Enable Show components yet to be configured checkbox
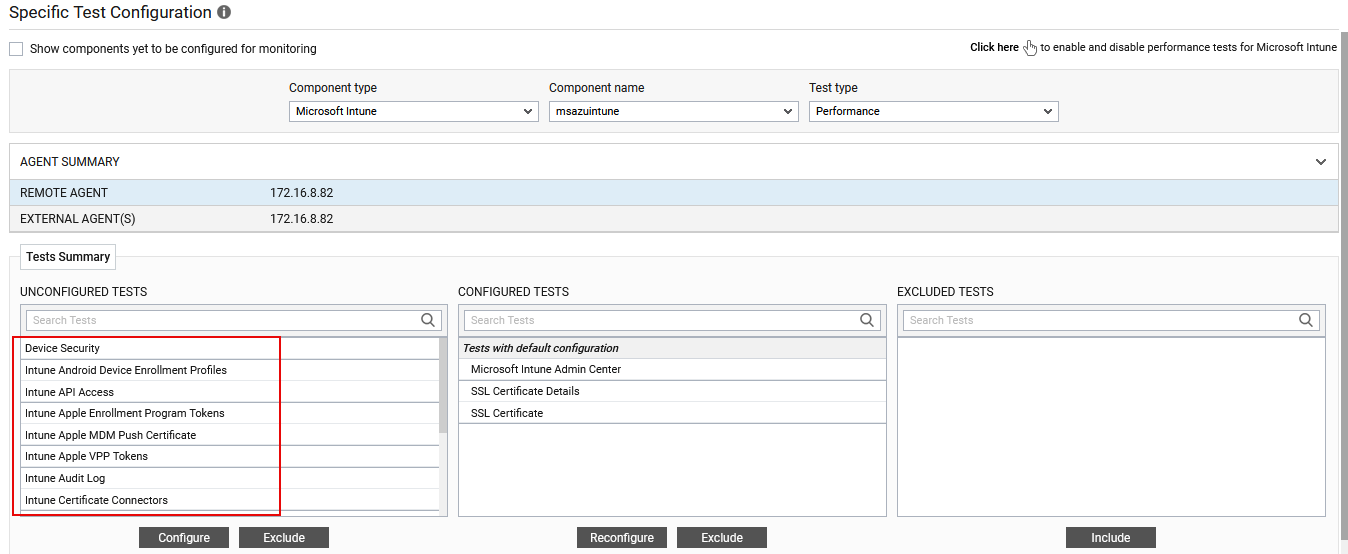This screenshot has width=1348, height=554. pyautogui.click(x=16, y=49)
